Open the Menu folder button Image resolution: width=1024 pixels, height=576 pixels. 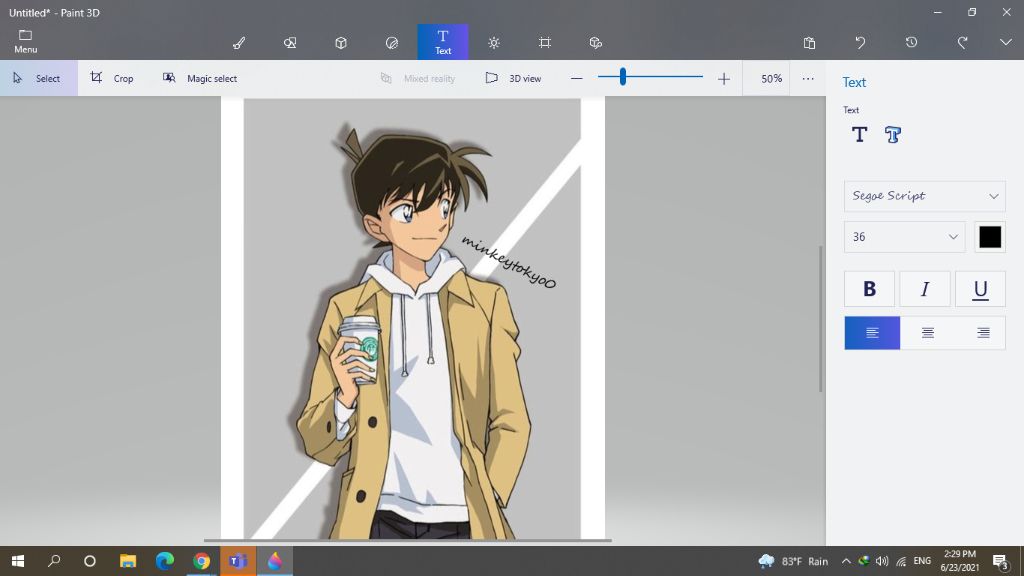[25, 41]
